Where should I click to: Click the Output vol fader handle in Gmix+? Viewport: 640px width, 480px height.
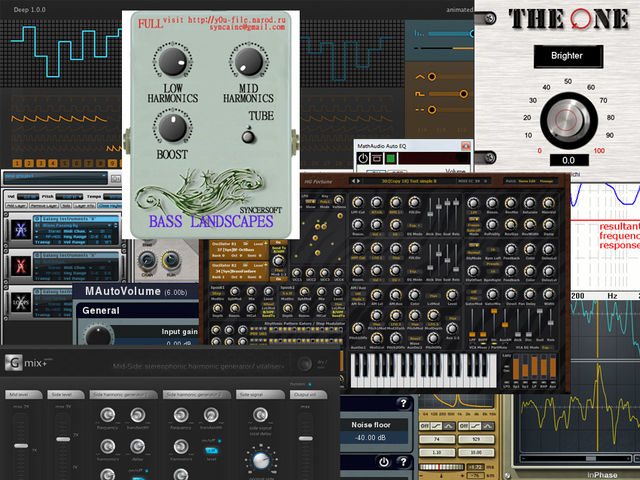[306, 438]
